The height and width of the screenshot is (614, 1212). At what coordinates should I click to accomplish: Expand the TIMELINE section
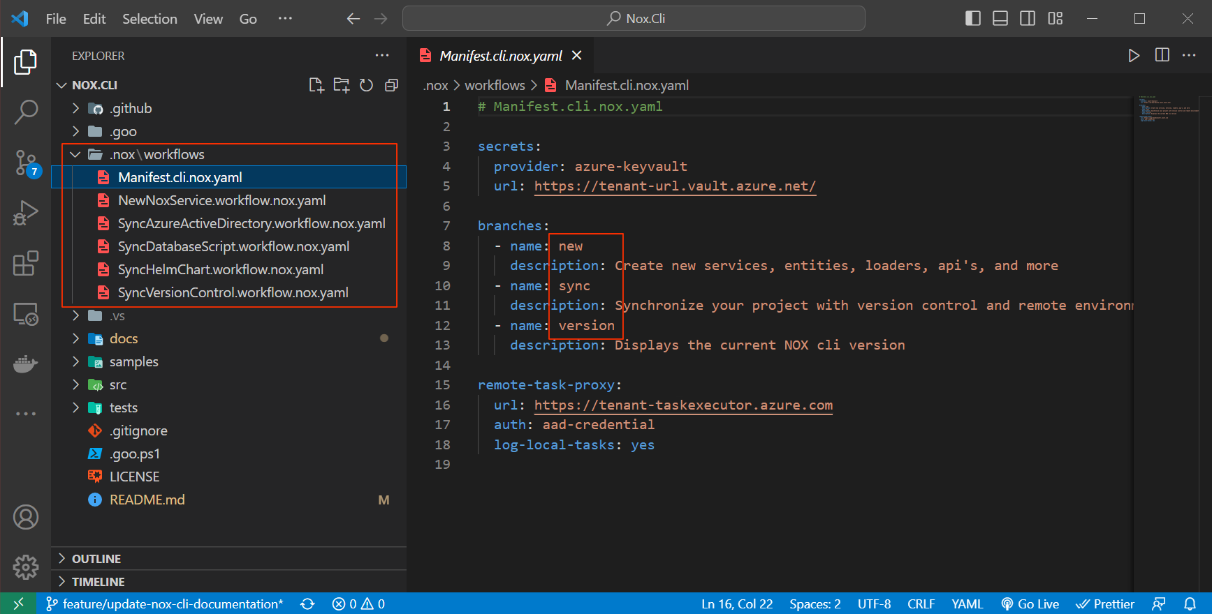(229, 581)
